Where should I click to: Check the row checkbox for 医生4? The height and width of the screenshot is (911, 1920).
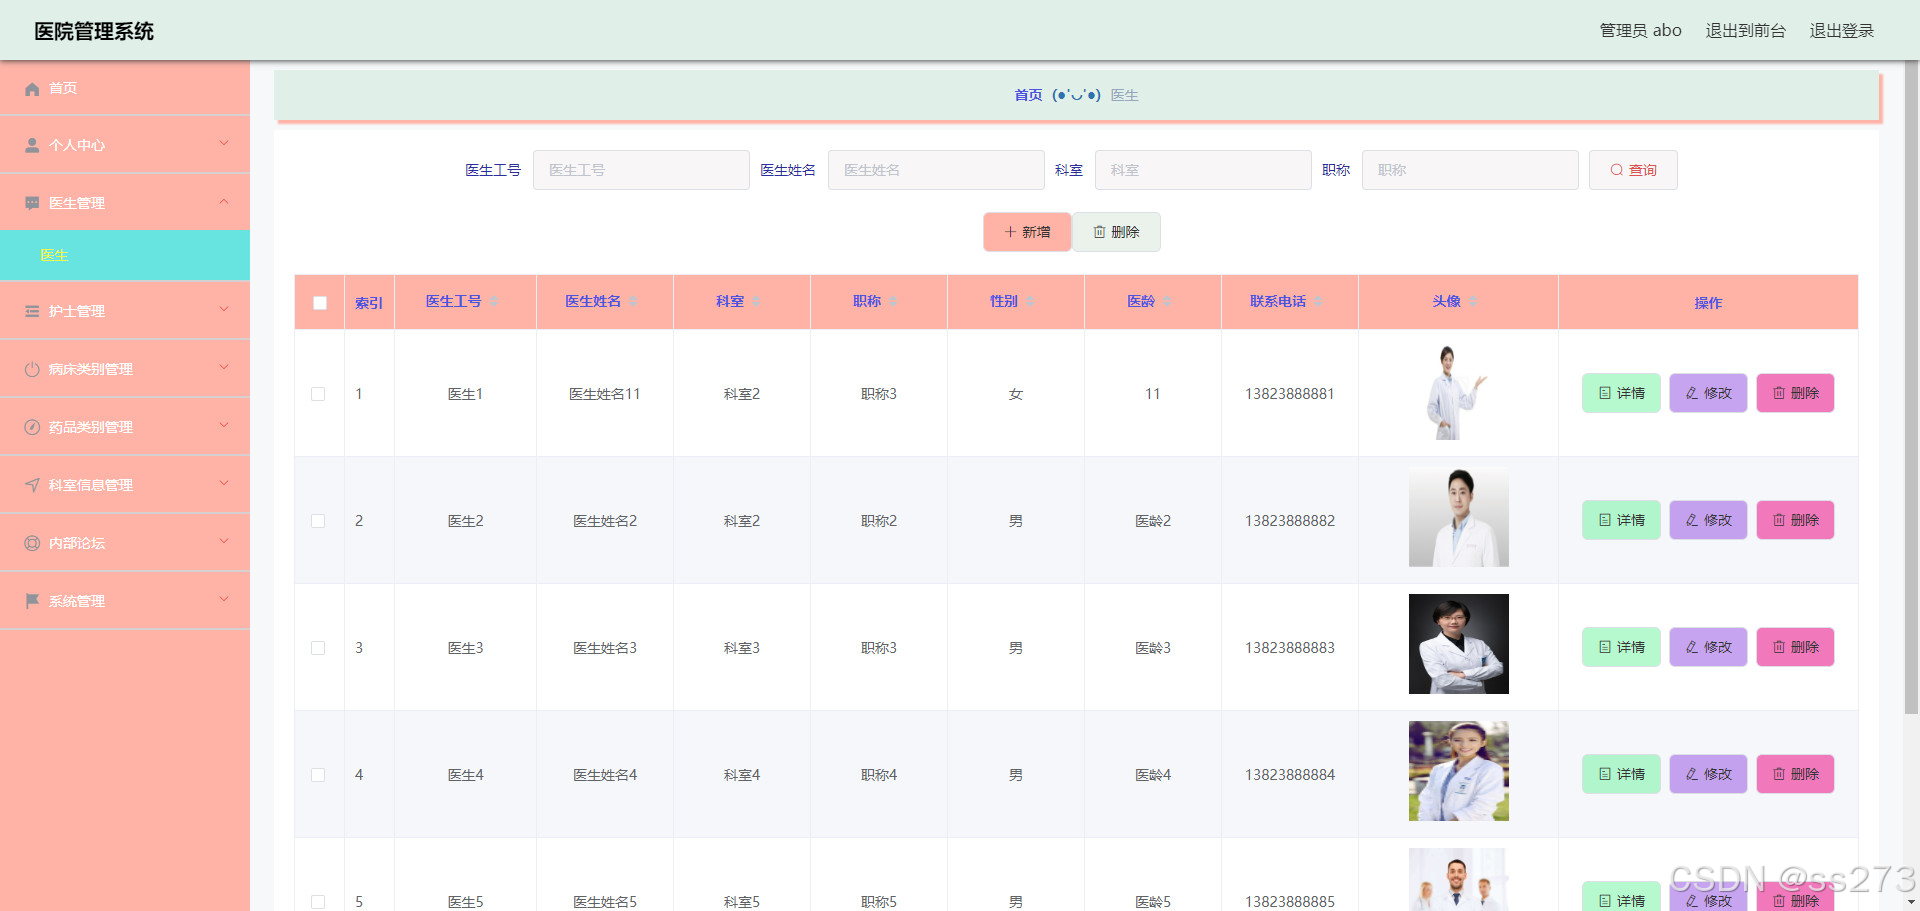pyautogui.click(x=318, y=775)
